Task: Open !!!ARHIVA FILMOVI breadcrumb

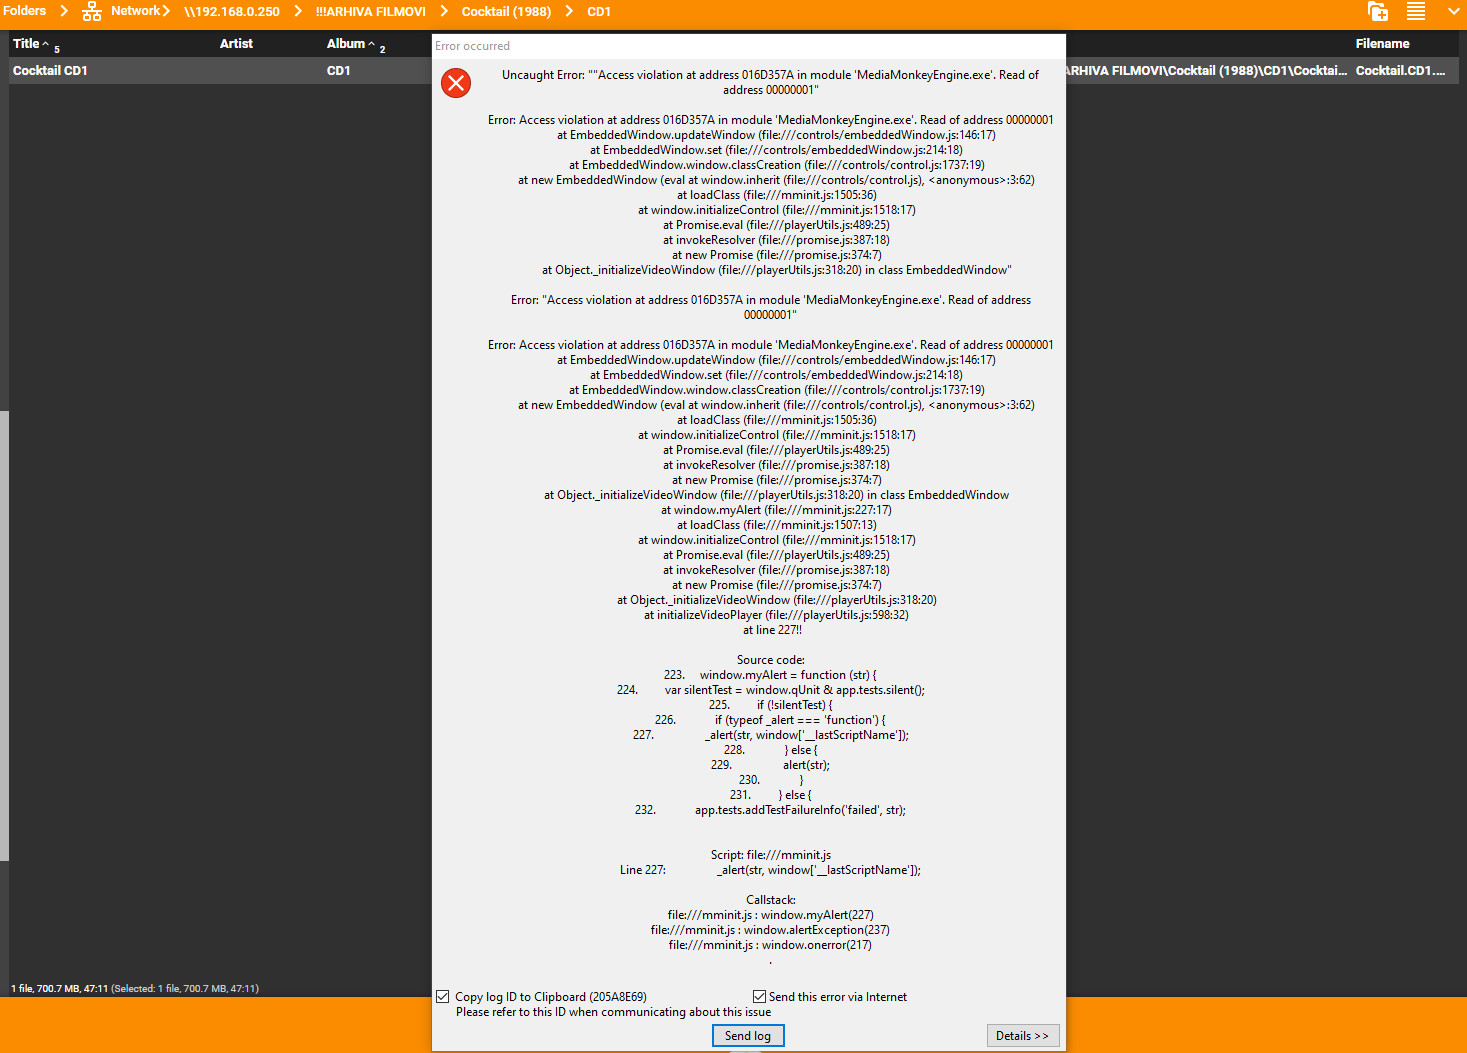Action: pyautogui.click(x=370, y=12)
